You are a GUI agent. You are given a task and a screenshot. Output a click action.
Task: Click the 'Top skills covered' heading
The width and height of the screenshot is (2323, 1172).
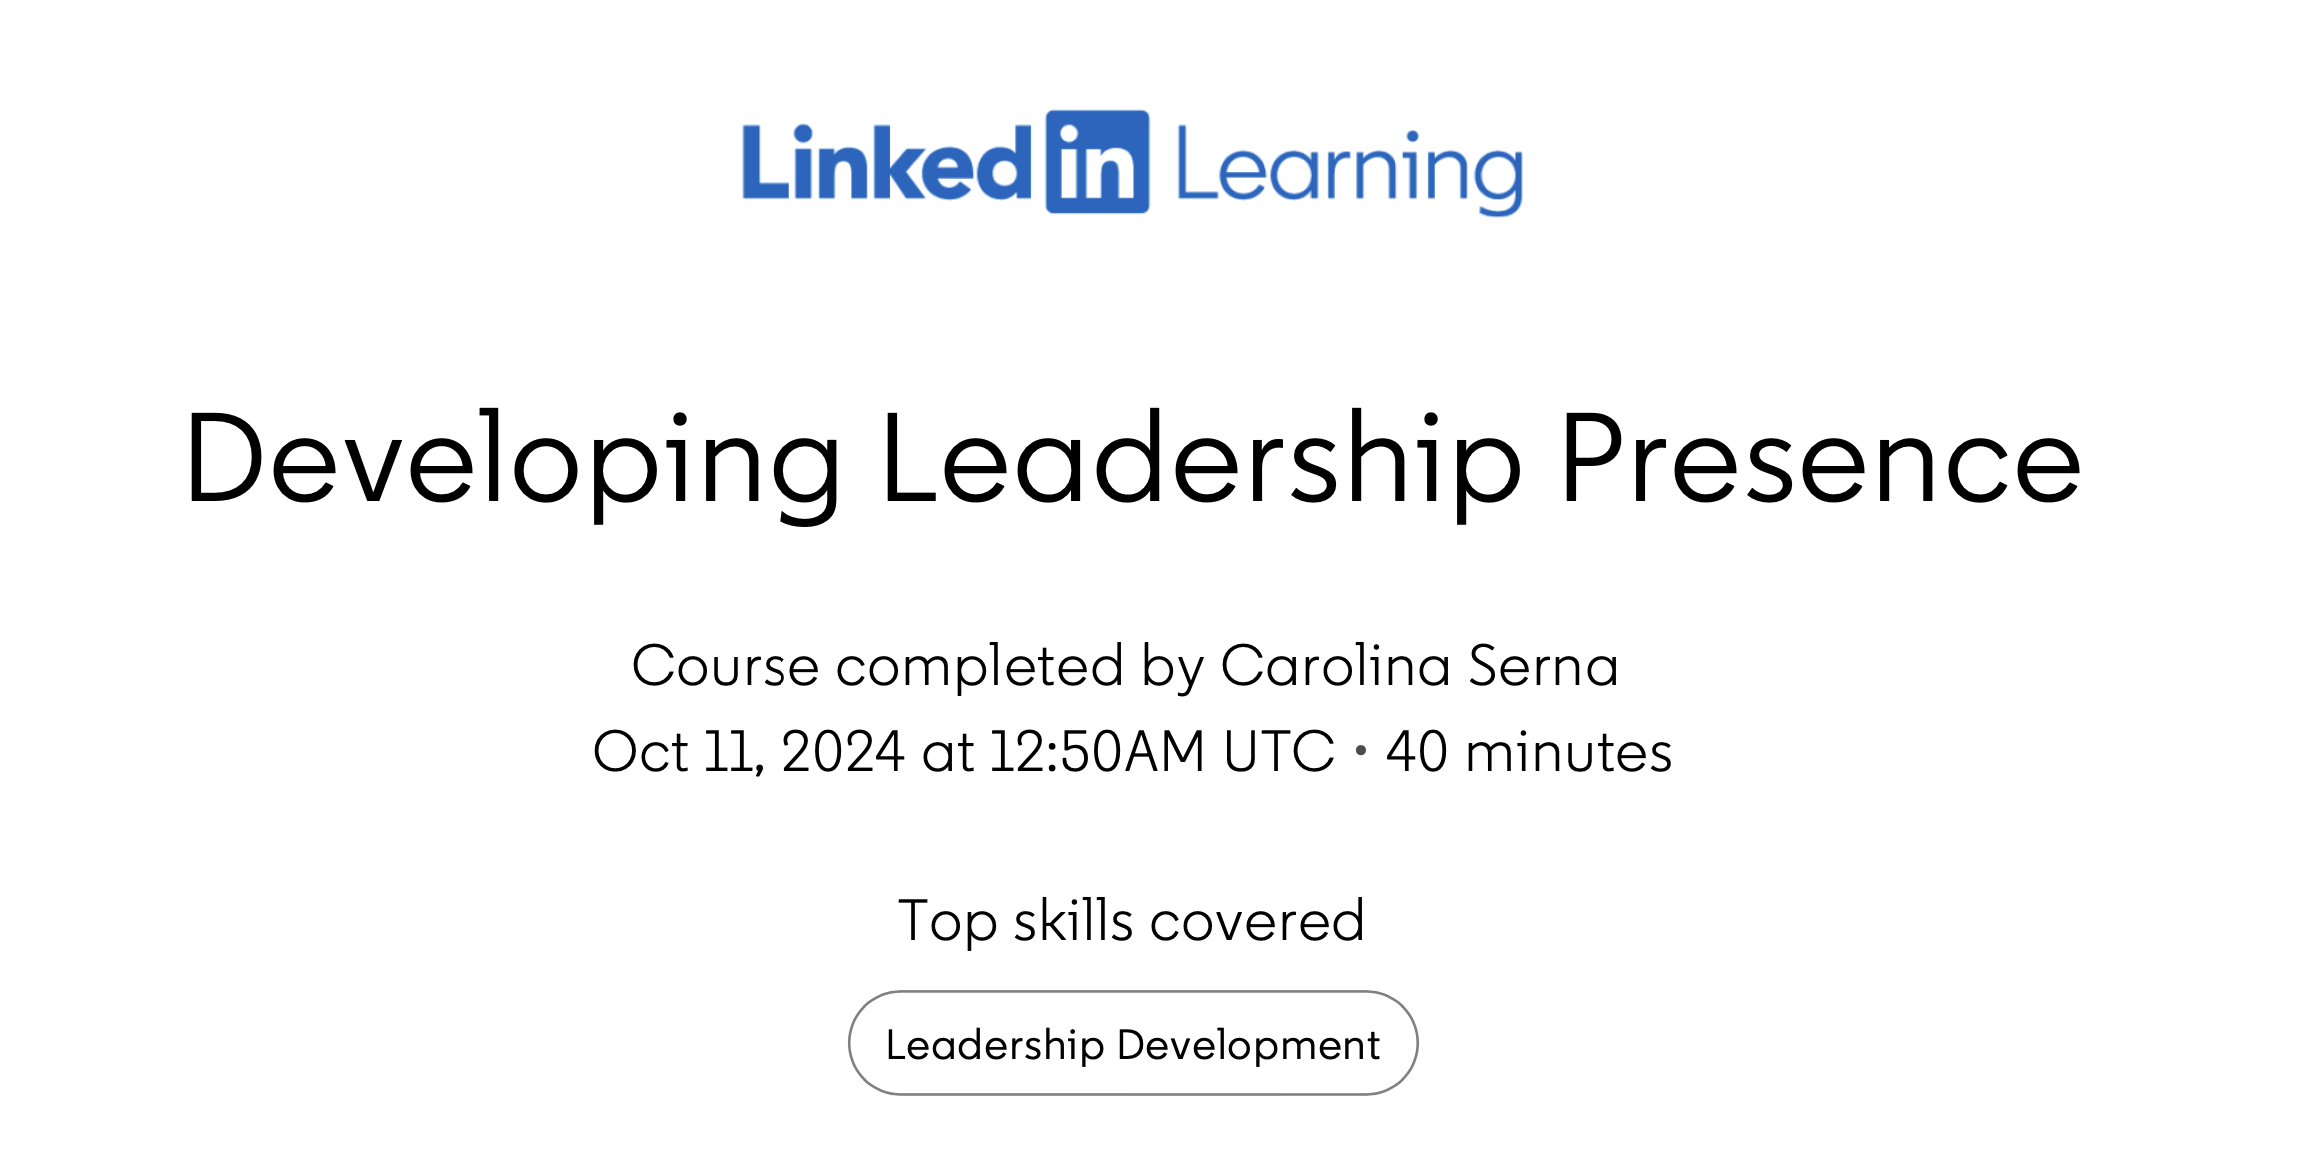1131,921
